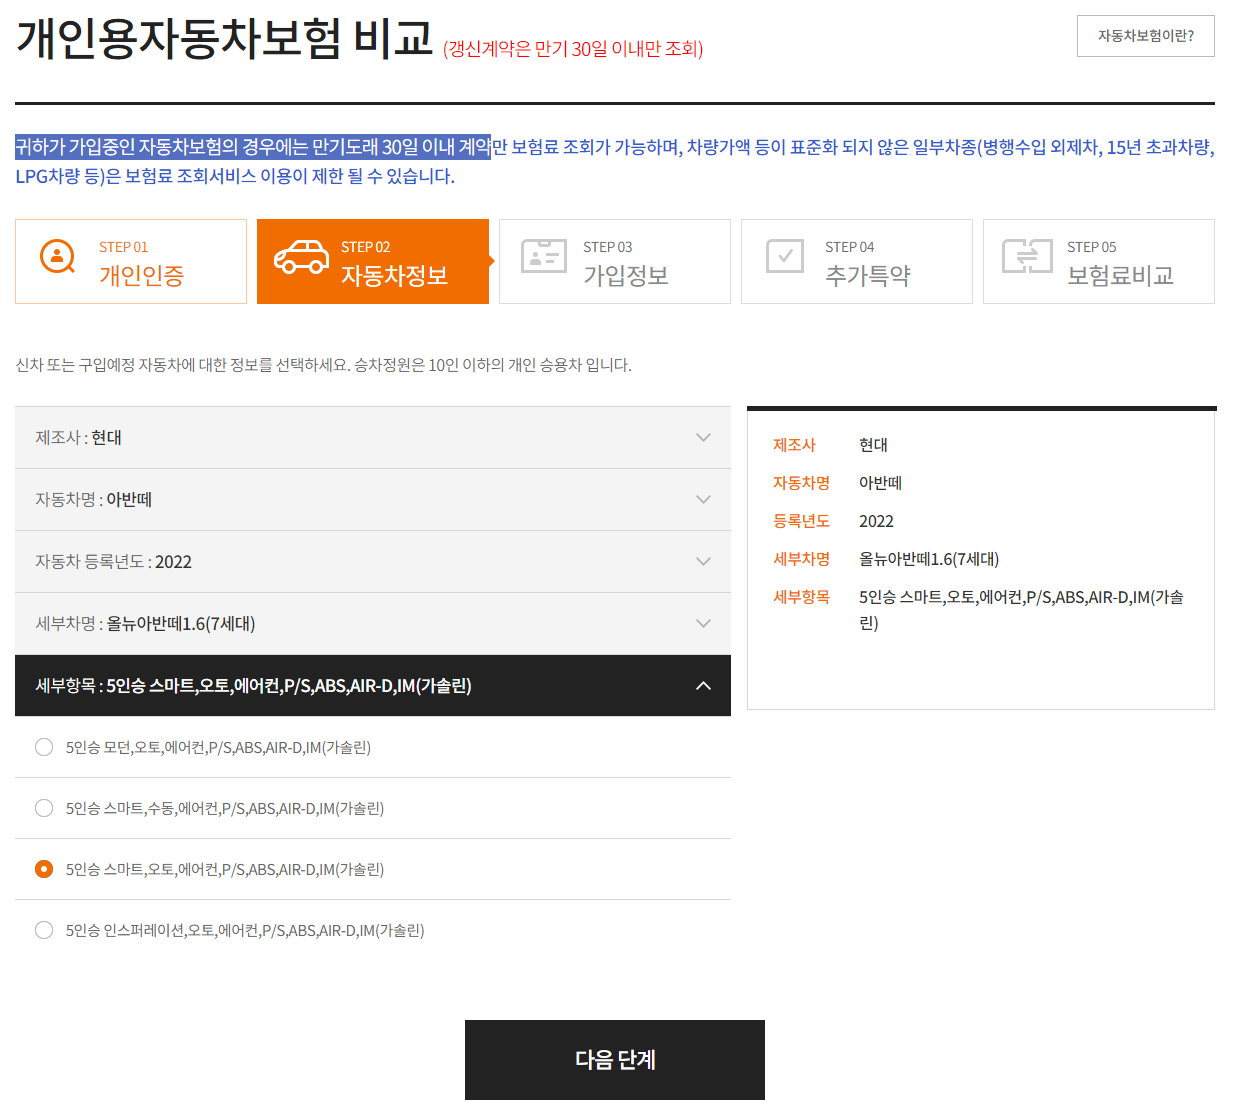Image resolution: width=1233 pixels, height=1113 pixels.
Task: Click 등록년도 label in summary panel
Action: pos(801,521)
